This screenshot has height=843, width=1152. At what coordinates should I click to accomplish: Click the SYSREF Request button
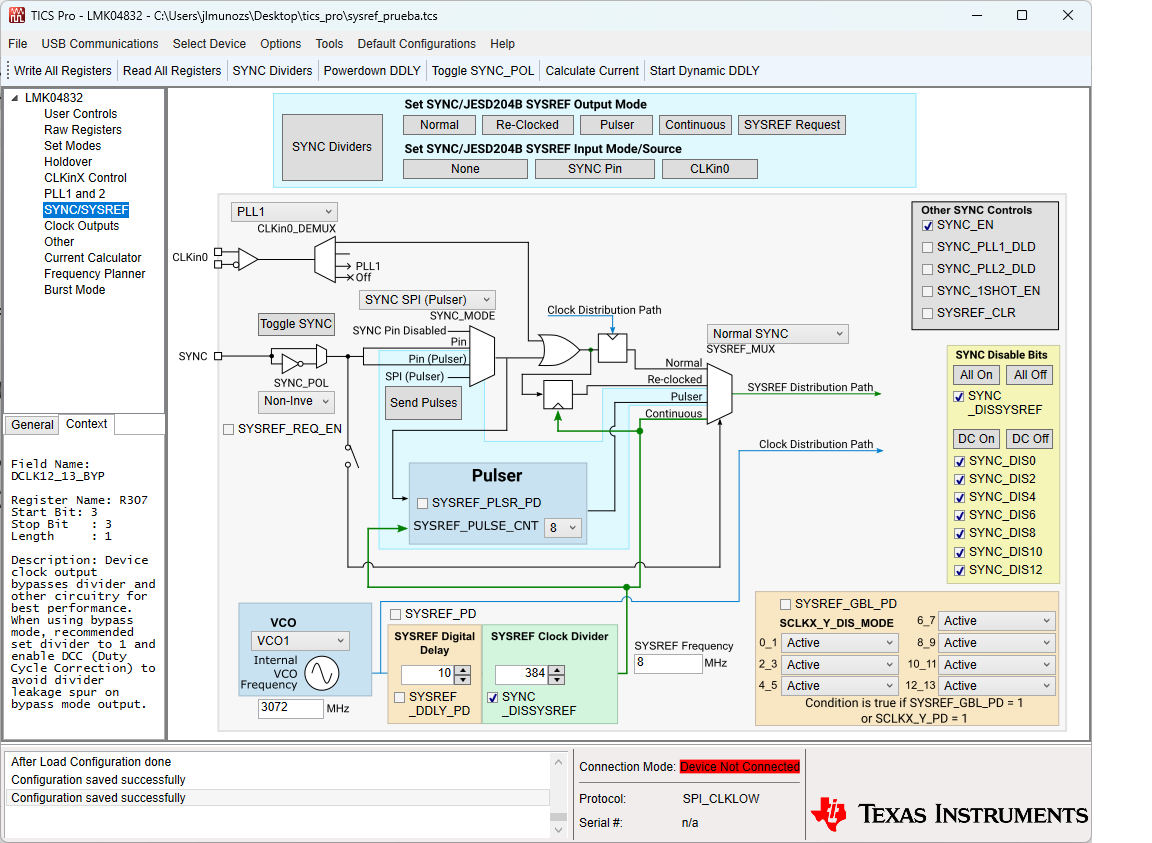pyautogui.click(x=792, y=125)
